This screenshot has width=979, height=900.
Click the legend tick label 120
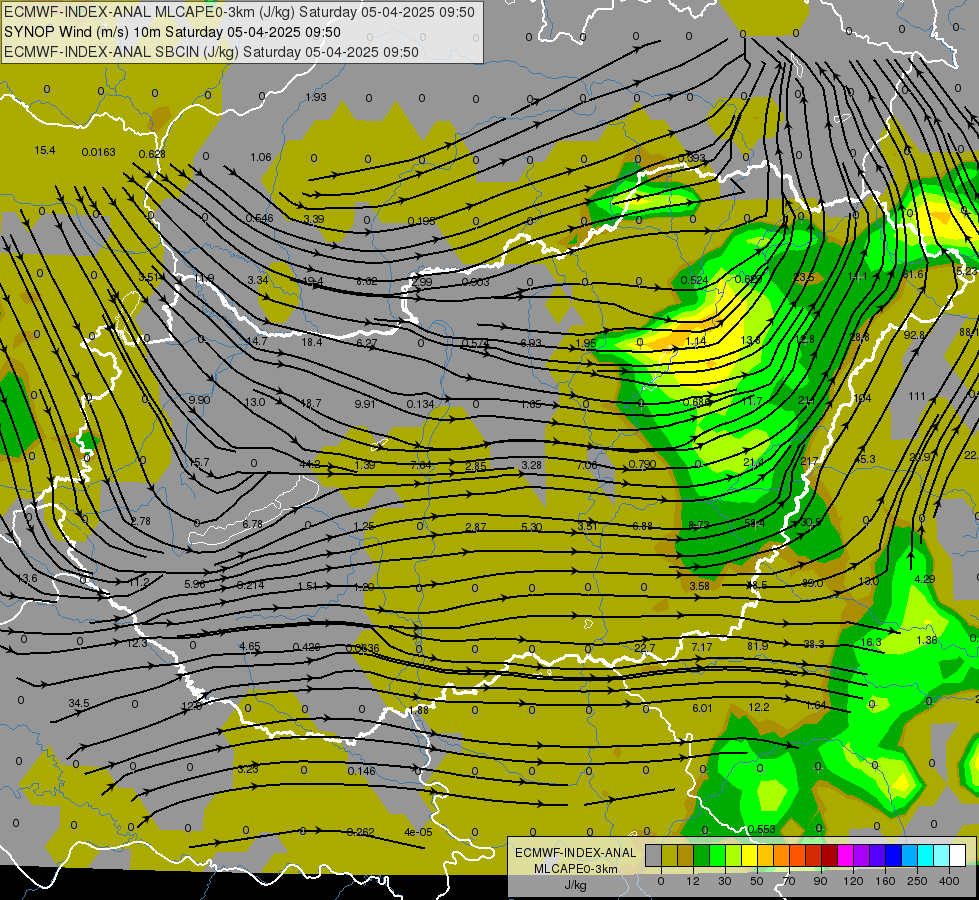pyautogui.click(x=853, y=881)
